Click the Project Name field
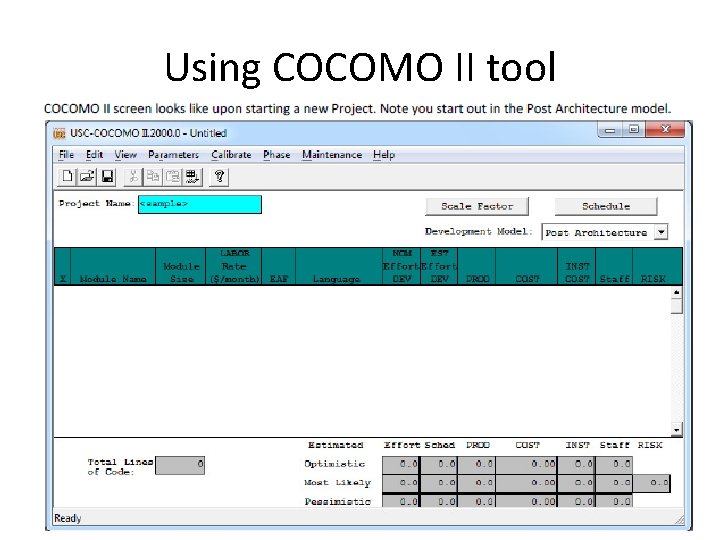720x540 pixels. tap(200, 204)
